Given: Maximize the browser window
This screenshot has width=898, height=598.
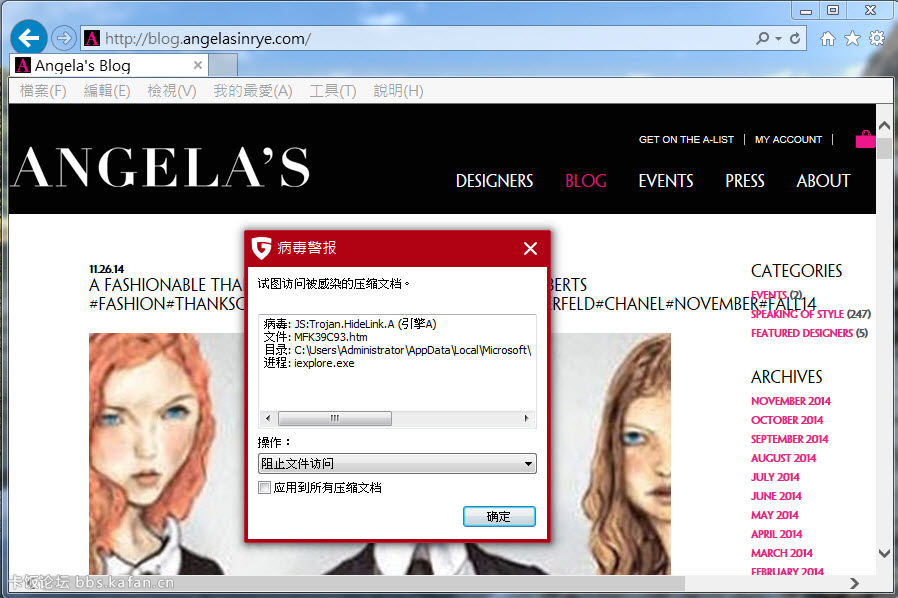Looking at the screenshot, I should (833, 10).
